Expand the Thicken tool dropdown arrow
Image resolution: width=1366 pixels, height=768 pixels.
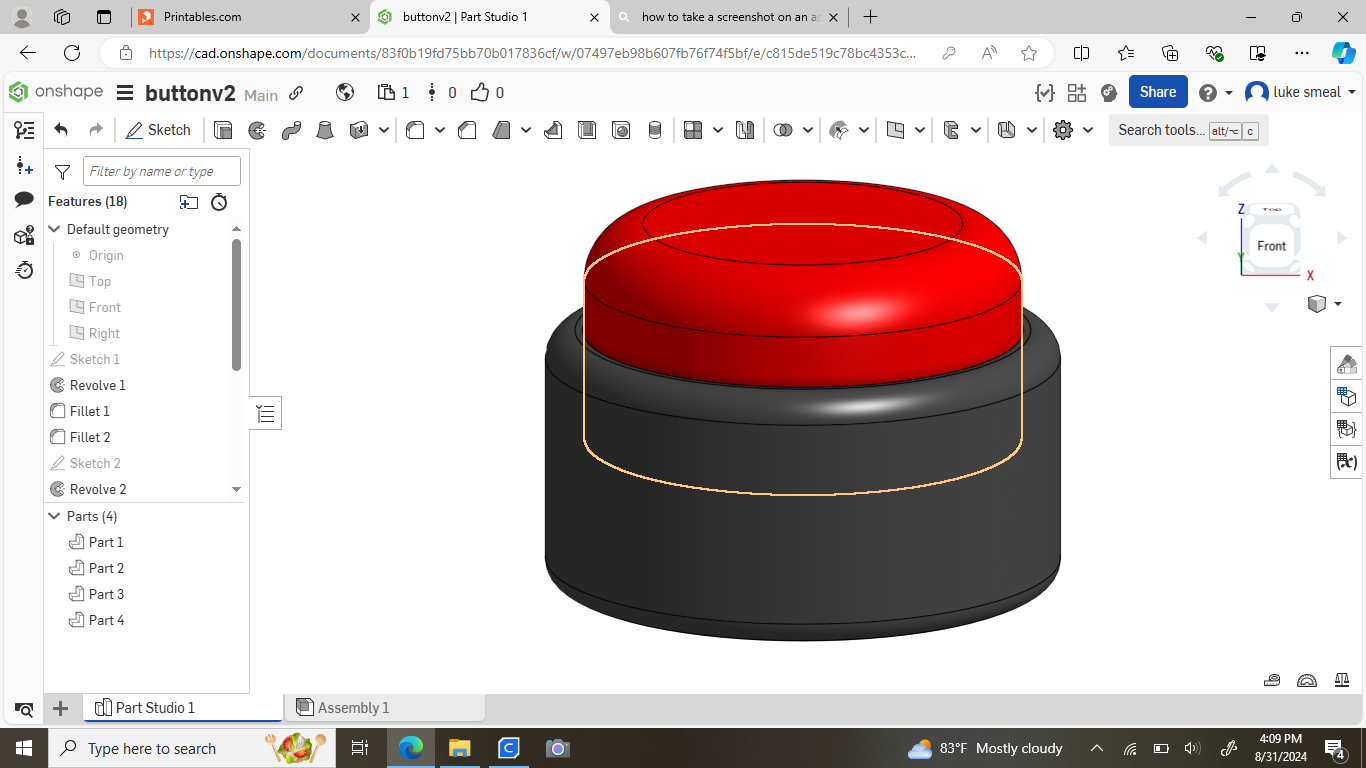383,130
